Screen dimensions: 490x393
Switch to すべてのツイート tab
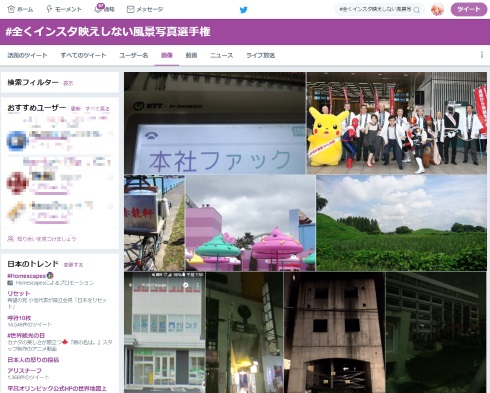pyautogui.click(x=83, y=55)
